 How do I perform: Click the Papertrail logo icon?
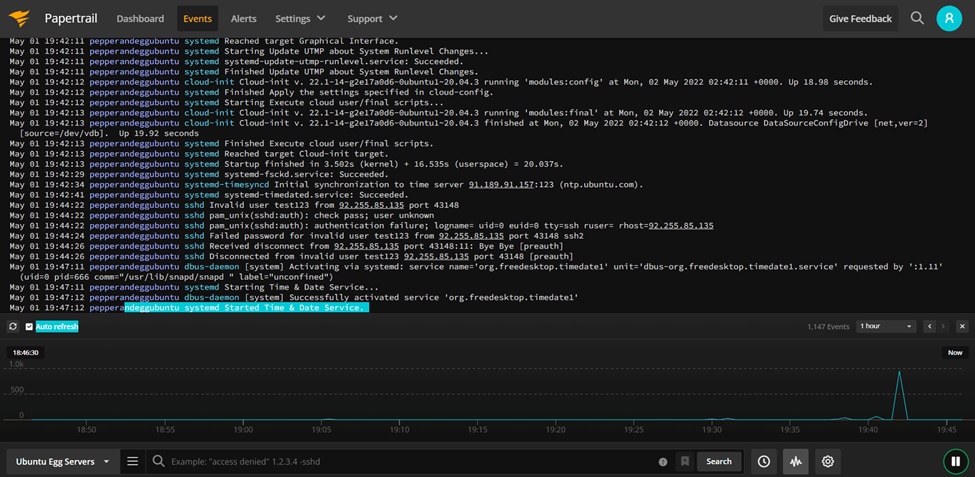[x=19, y=19]
